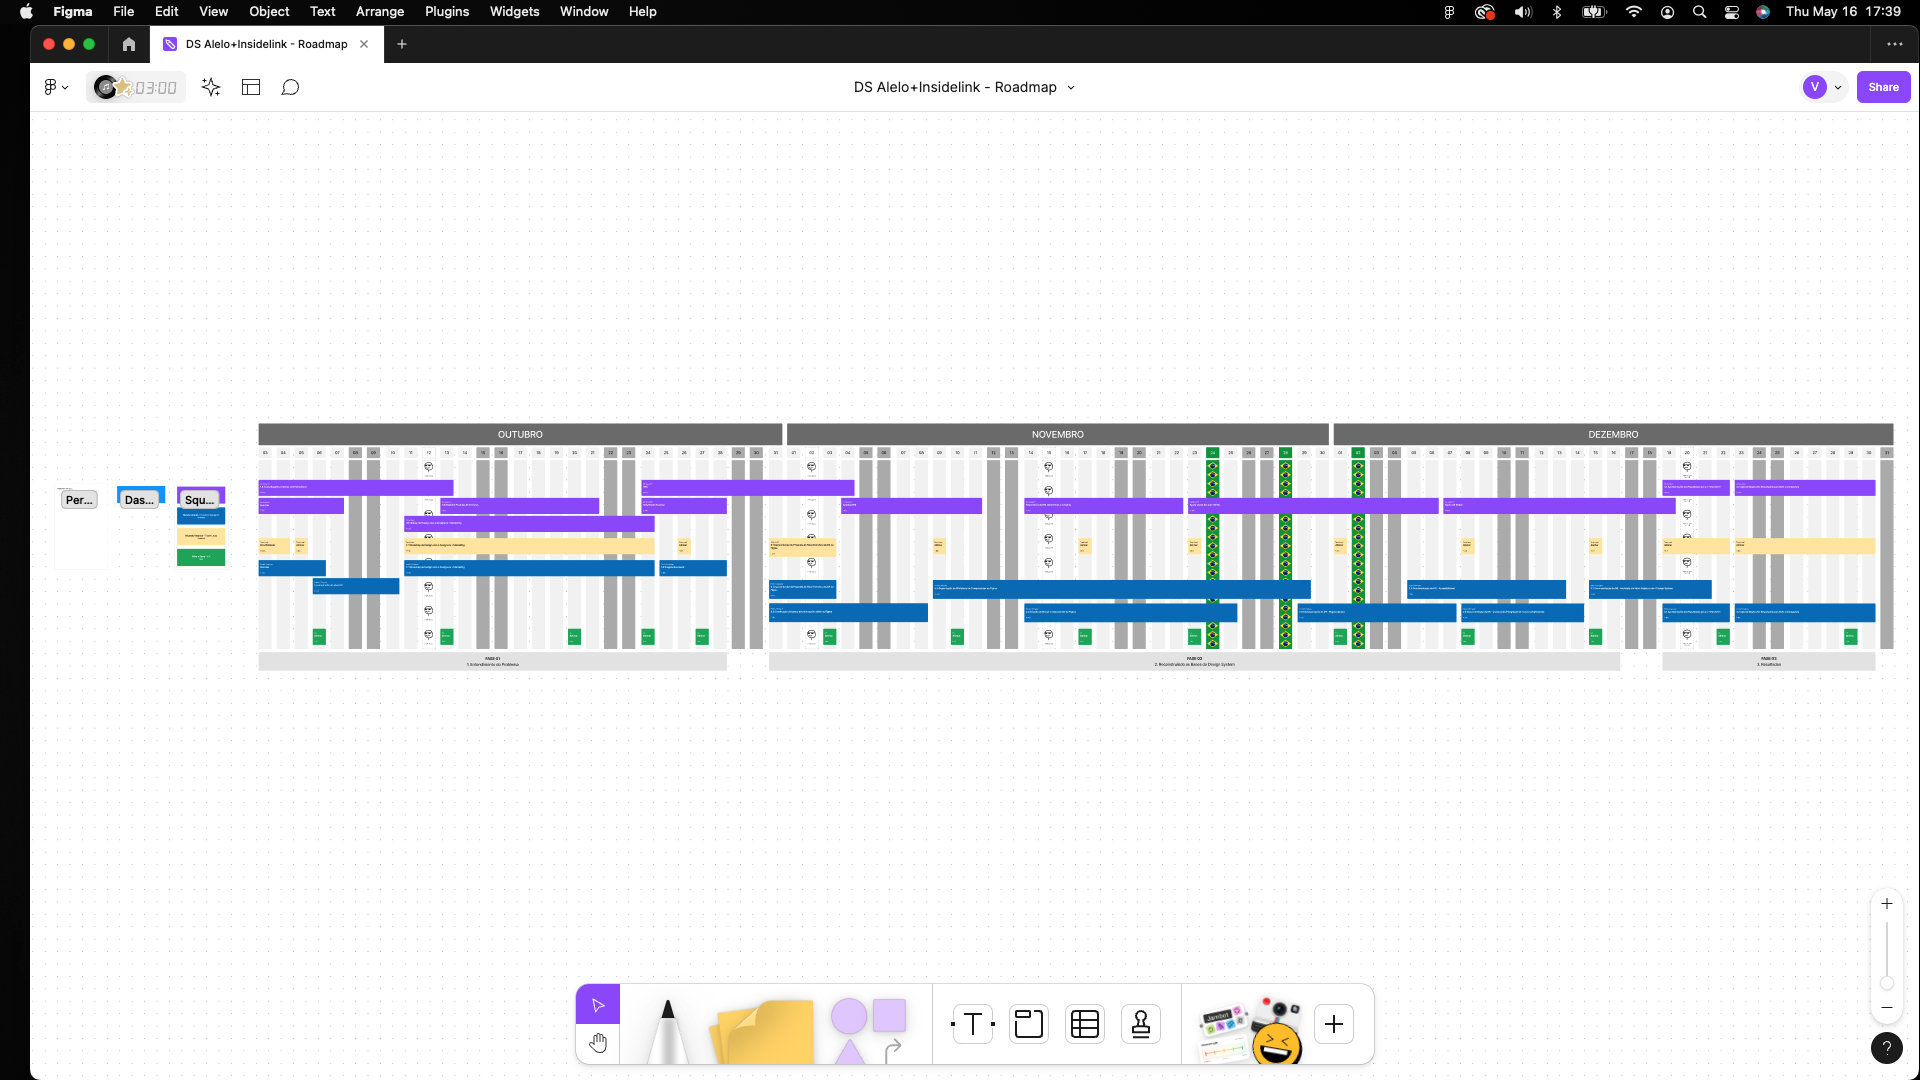Select the Text tool

(972, 1024)
